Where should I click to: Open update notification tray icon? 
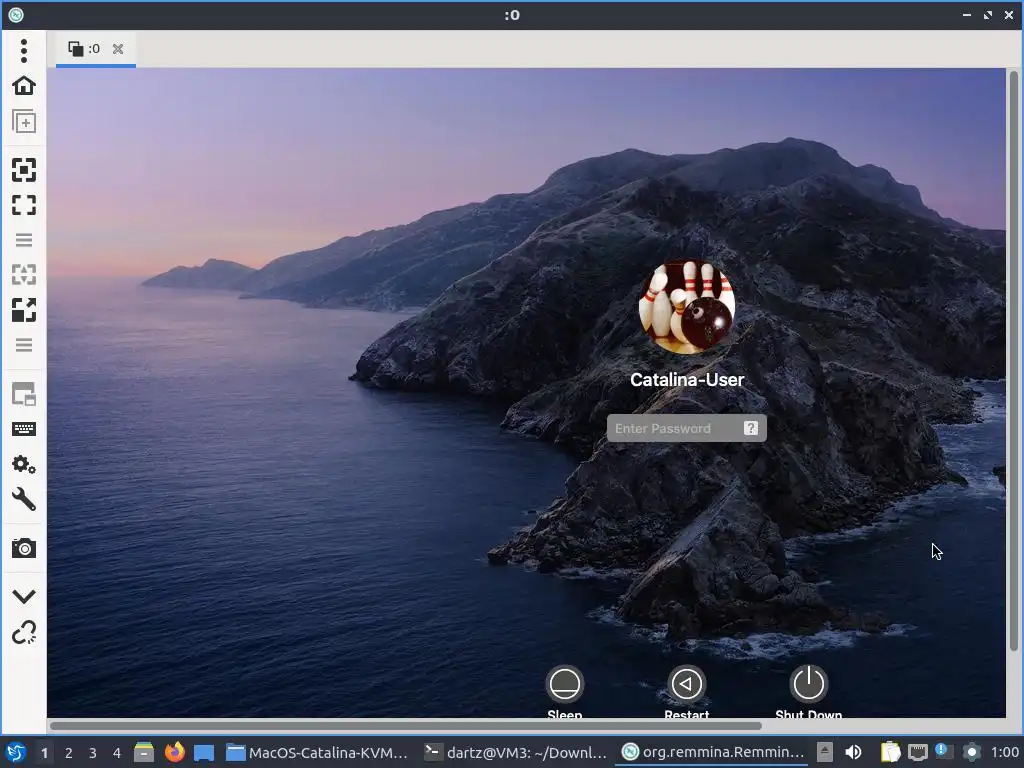point(944,752)
